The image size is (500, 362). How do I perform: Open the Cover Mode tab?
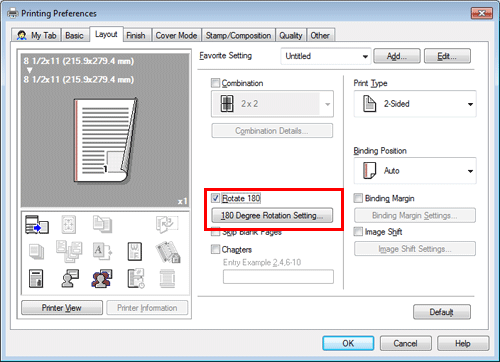click(176, 35)
